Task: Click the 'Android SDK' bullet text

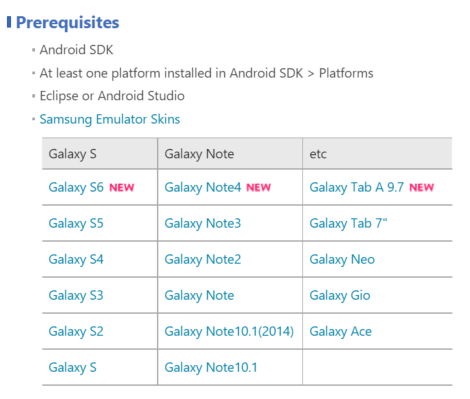Action: (76, 50)
